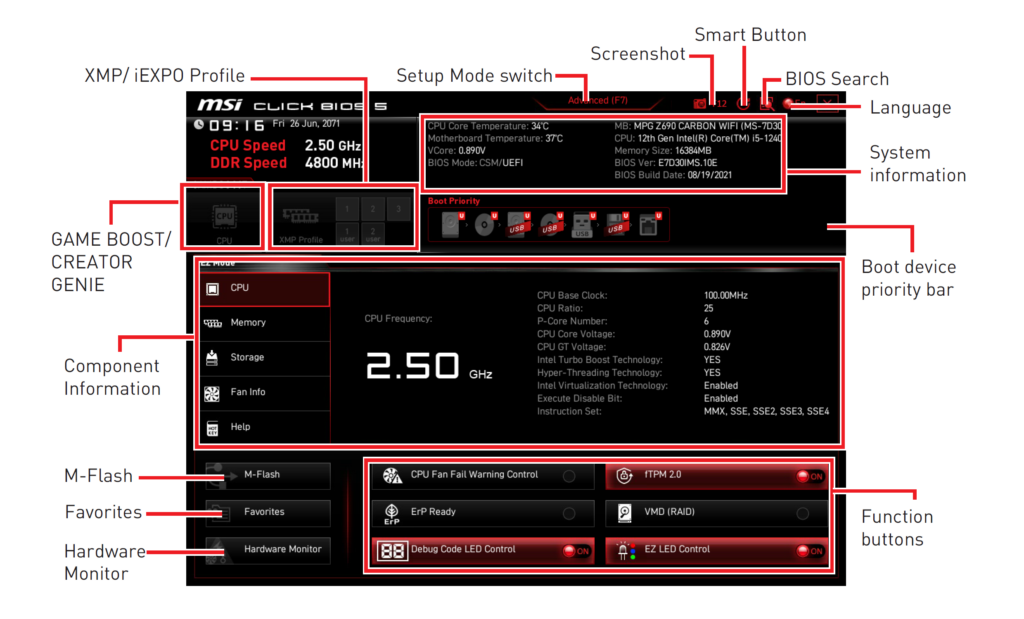Screen dimensions: 1024x619
Task: Click the DDR Speed 4800 MHz readout
Action: click(286, 163)
